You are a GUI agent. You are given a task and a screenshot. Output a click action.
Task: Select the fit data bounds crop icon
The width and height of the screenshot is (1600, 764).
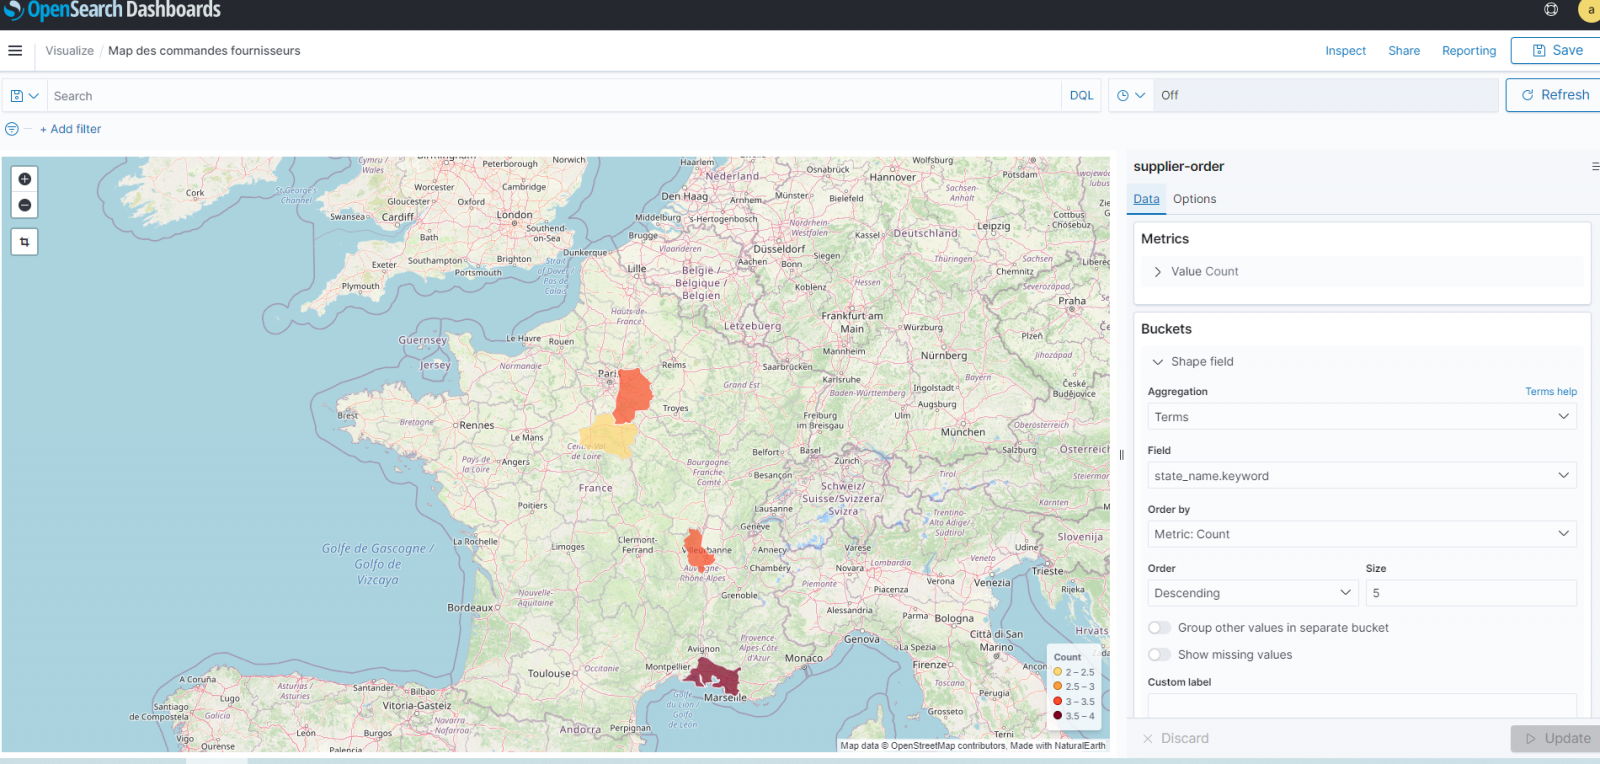click(25, 242)
